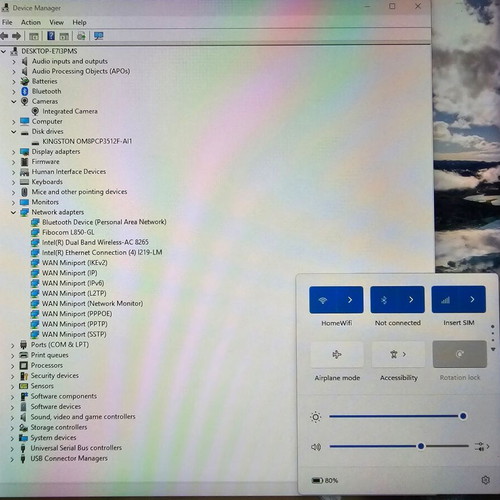This screenshot has height=500, width=500.
Task: Open Bluetooth devices chevron
Action: [x=411, y=300]
